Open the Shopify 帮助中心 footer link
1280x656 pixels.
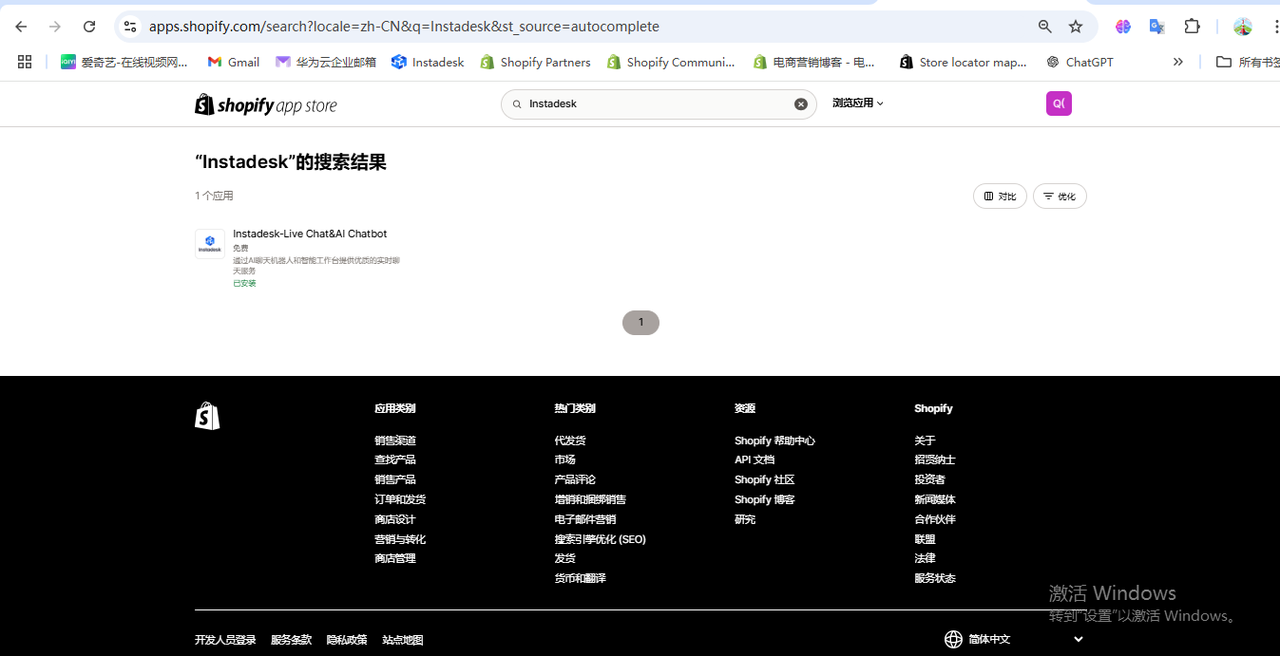pos(774,441)
